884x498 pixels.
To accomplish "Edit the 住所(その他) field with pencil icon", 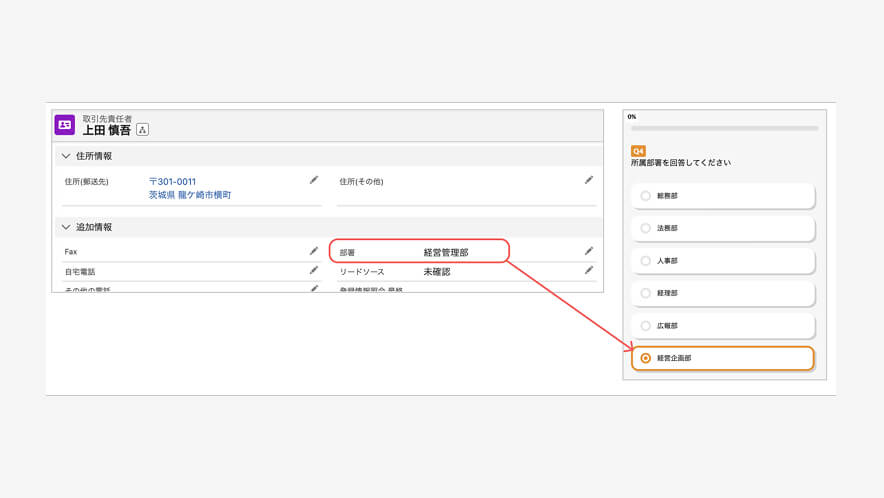I will [589, 180].
